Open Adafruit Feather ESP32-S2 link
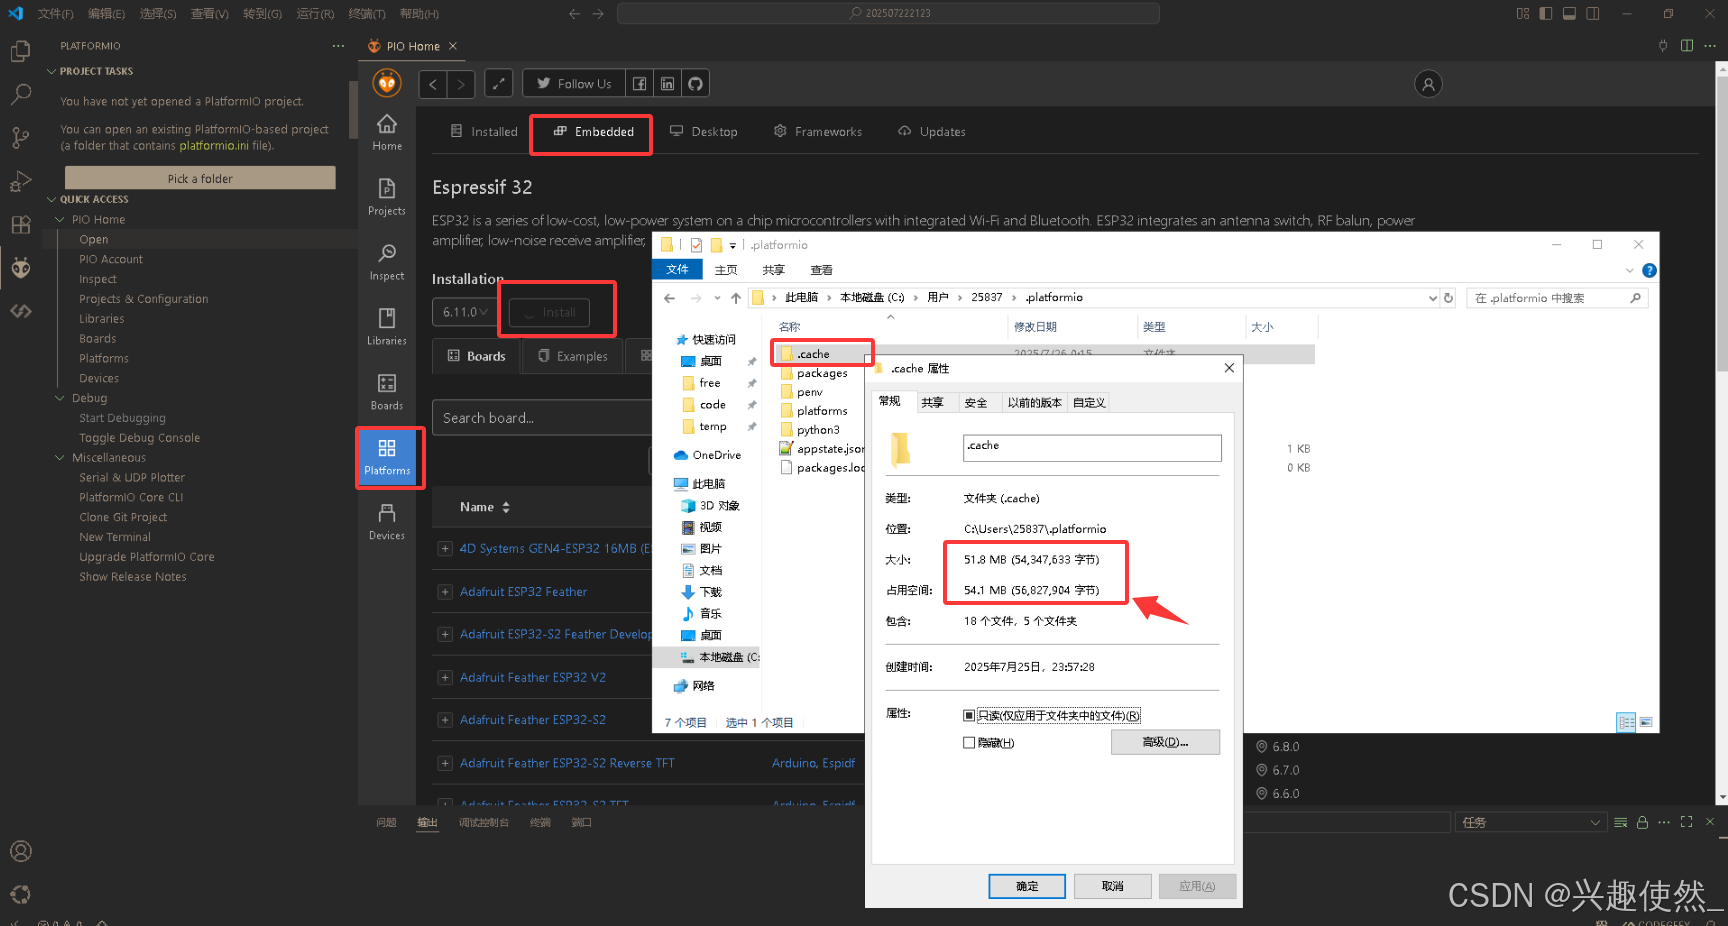The height and width of the screenshot is (926, 1728). coord(533,720)
